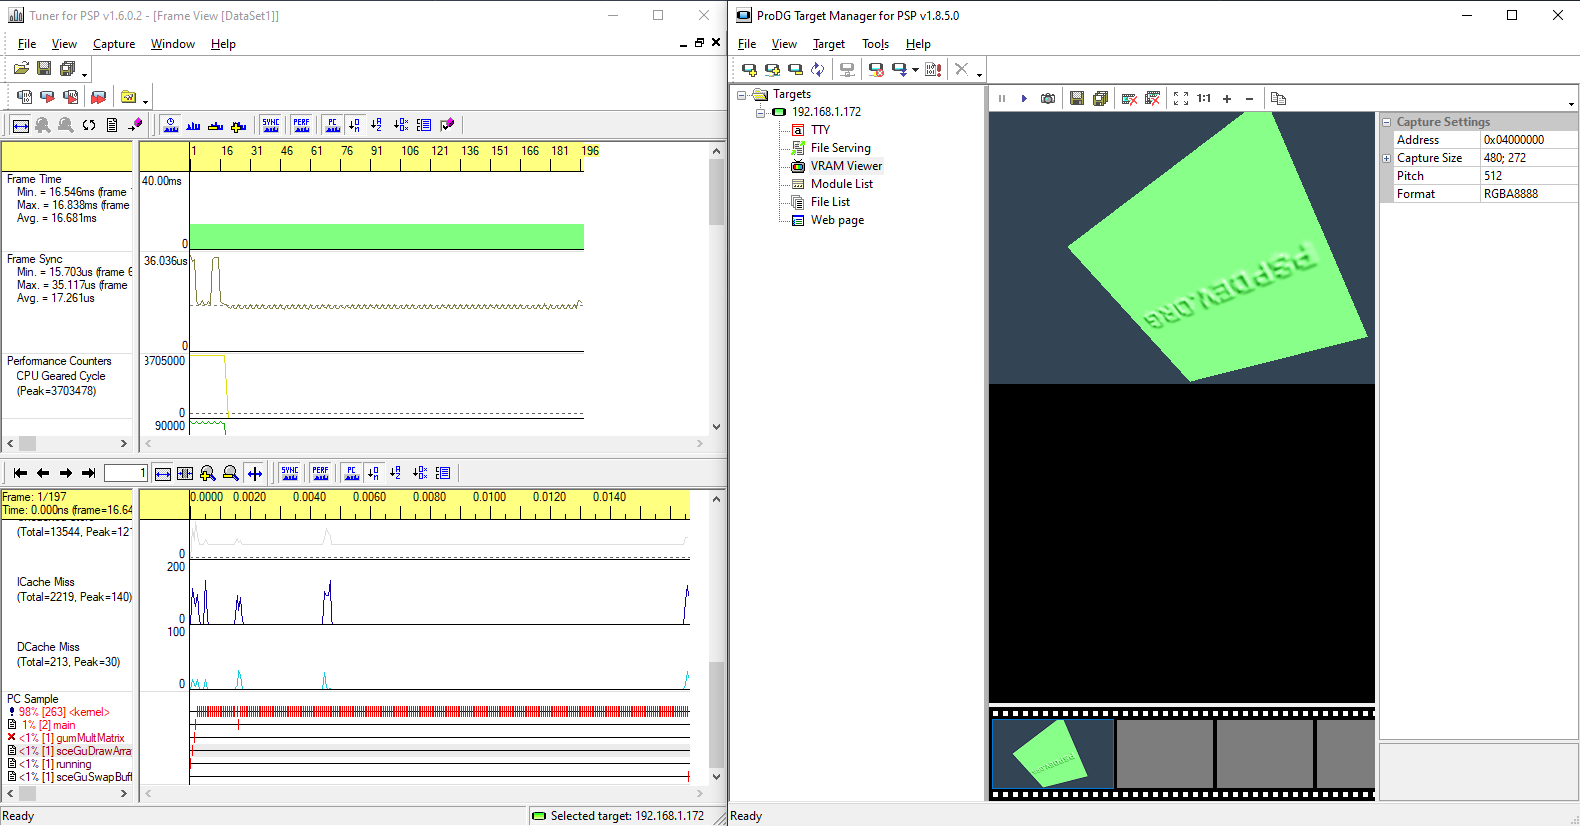The image size is (1580, 826).
Task: Click refresh targets icon in Target Manager
Action: (x=818, y=69)
